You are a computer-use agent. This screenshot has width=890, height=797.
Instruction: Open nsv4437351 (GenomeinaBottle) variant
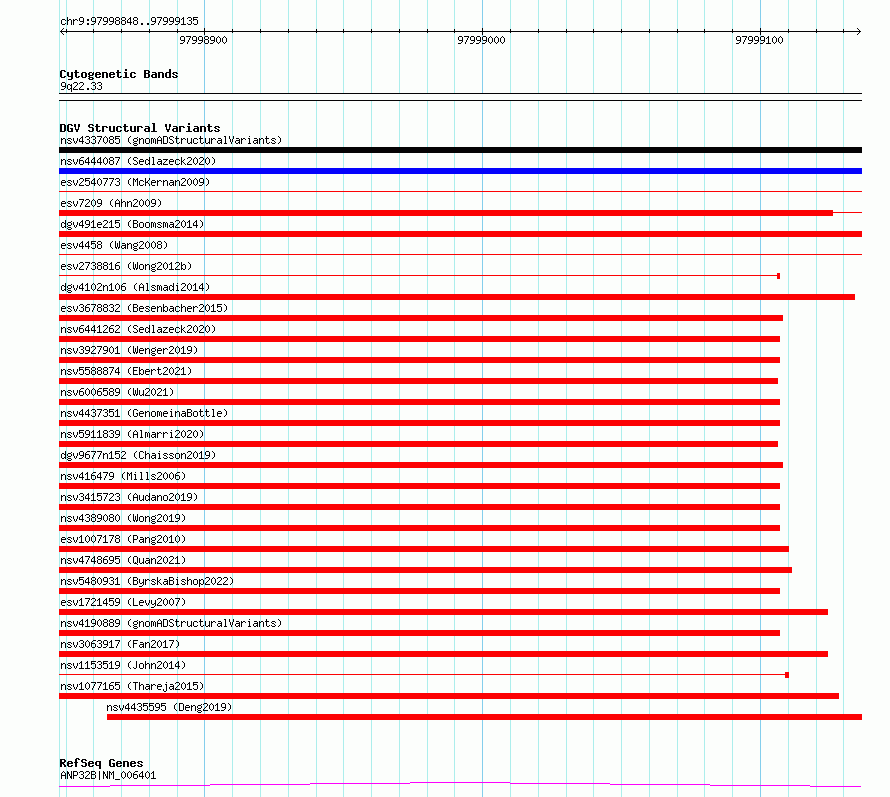(144, 413)
